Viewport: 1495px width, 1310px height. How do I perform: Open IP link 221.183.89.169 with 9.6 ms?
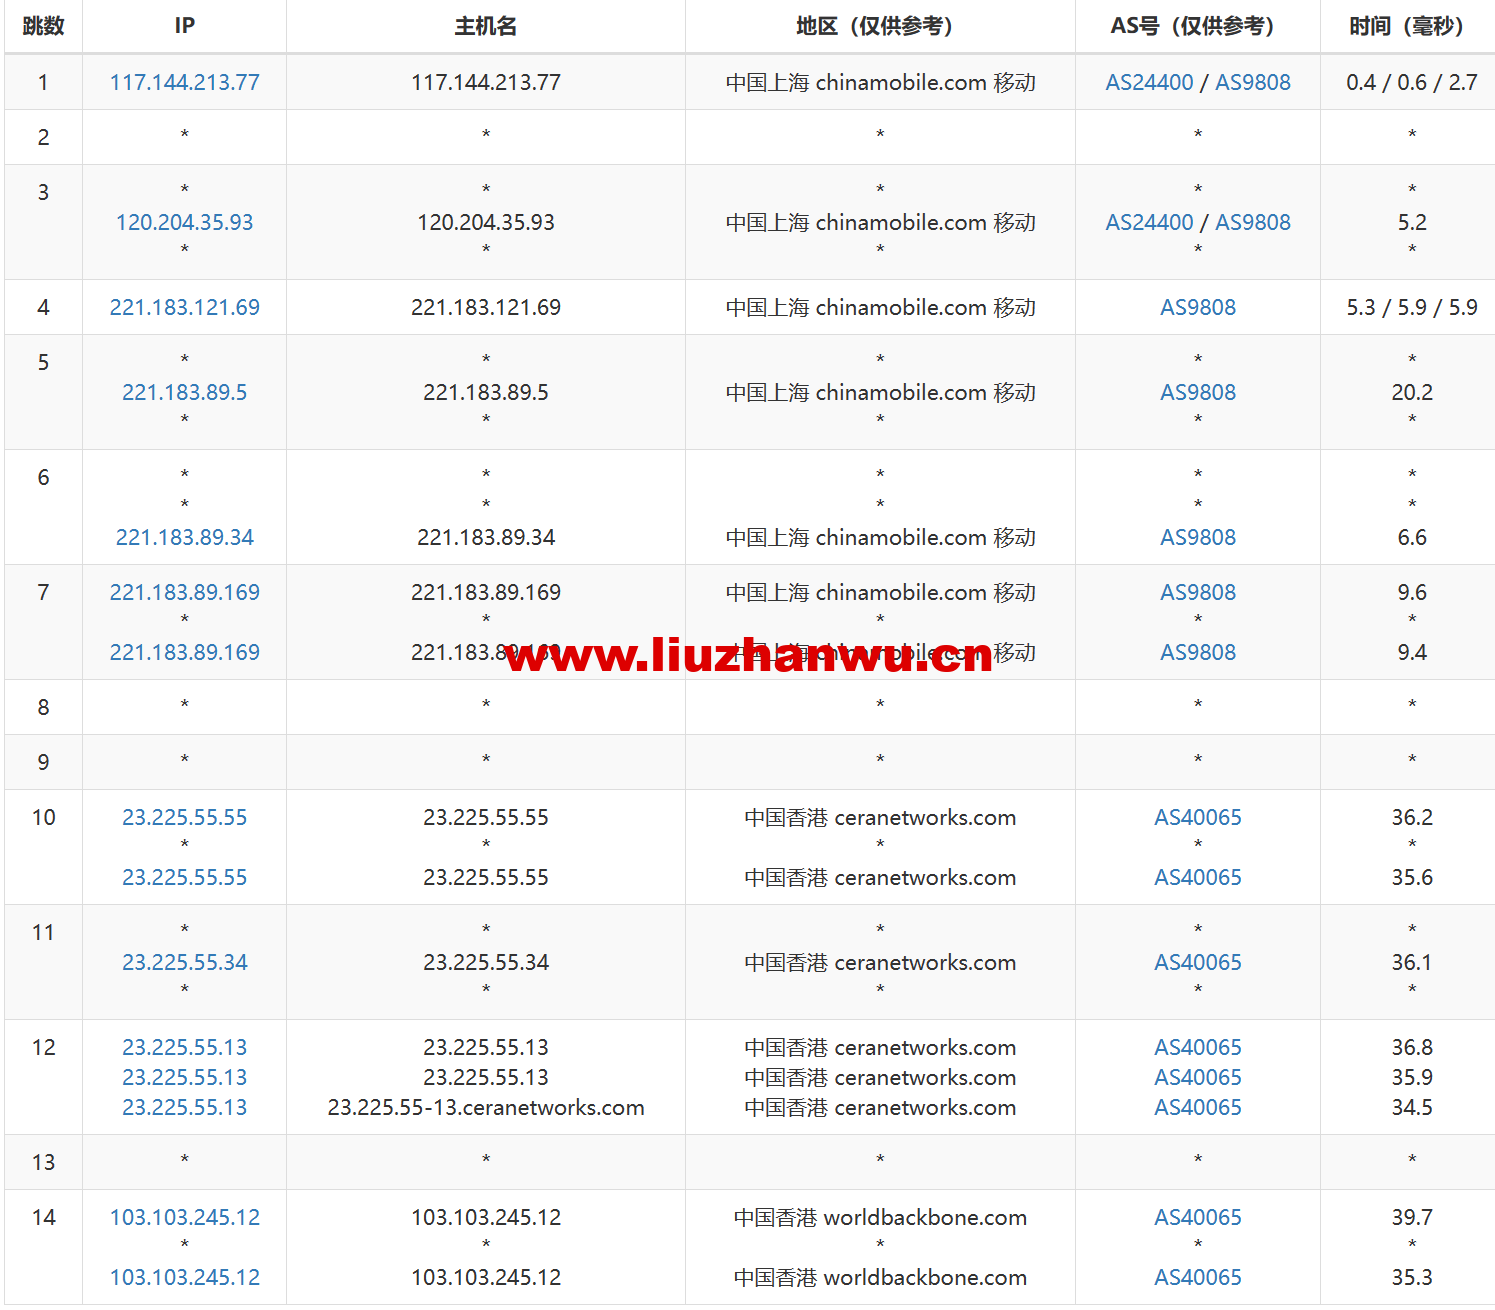(184, 592)
